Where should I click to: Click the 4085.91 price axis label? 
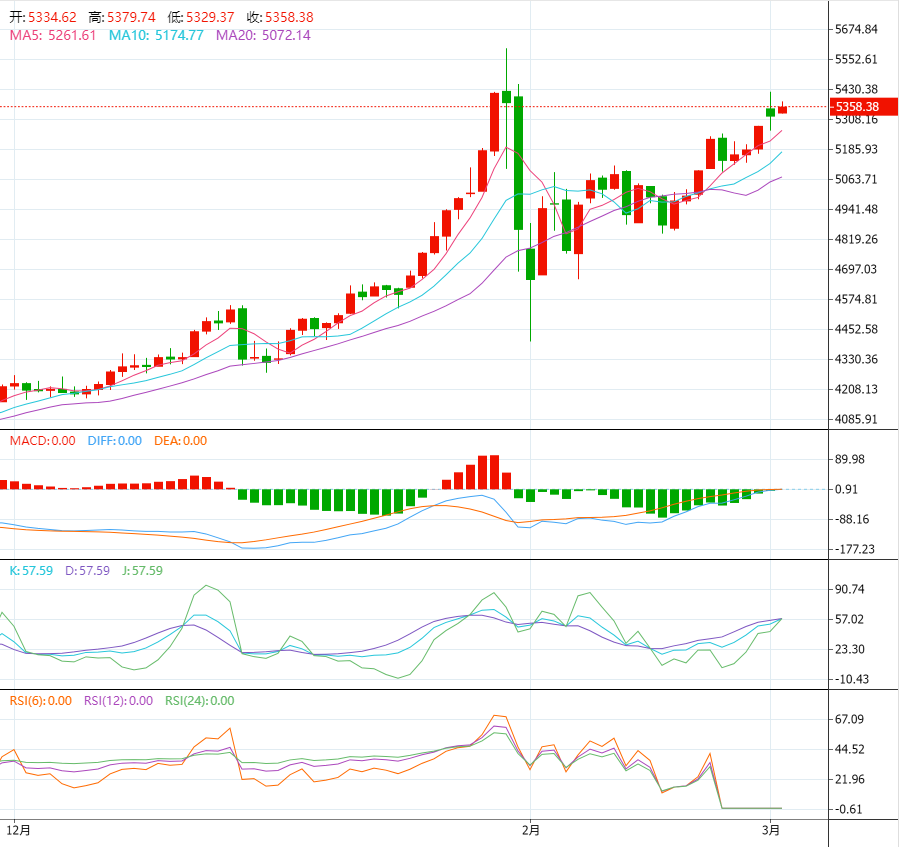tap(857, 419)
